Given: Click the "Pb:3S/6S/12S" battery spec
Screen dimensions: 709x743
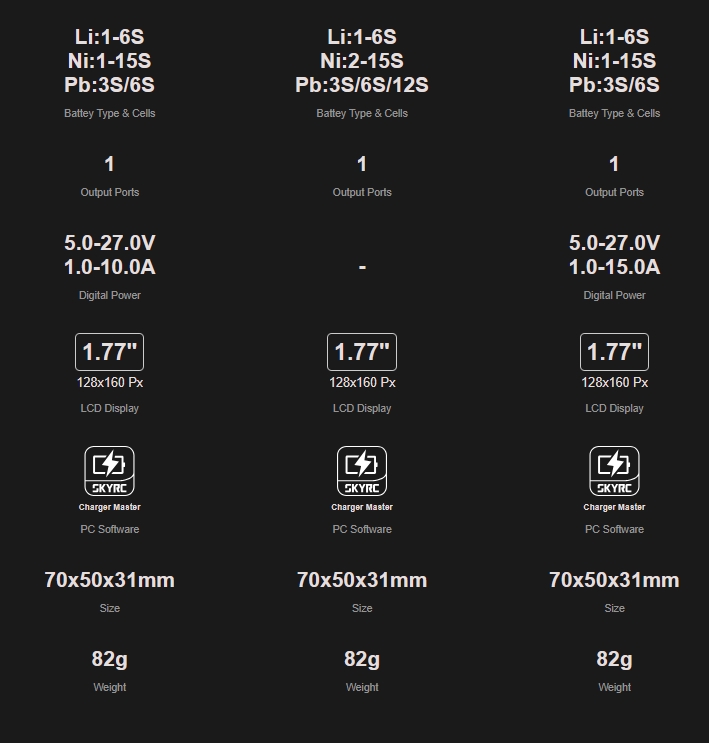Looking at the screenshot, I should (362, 86).
